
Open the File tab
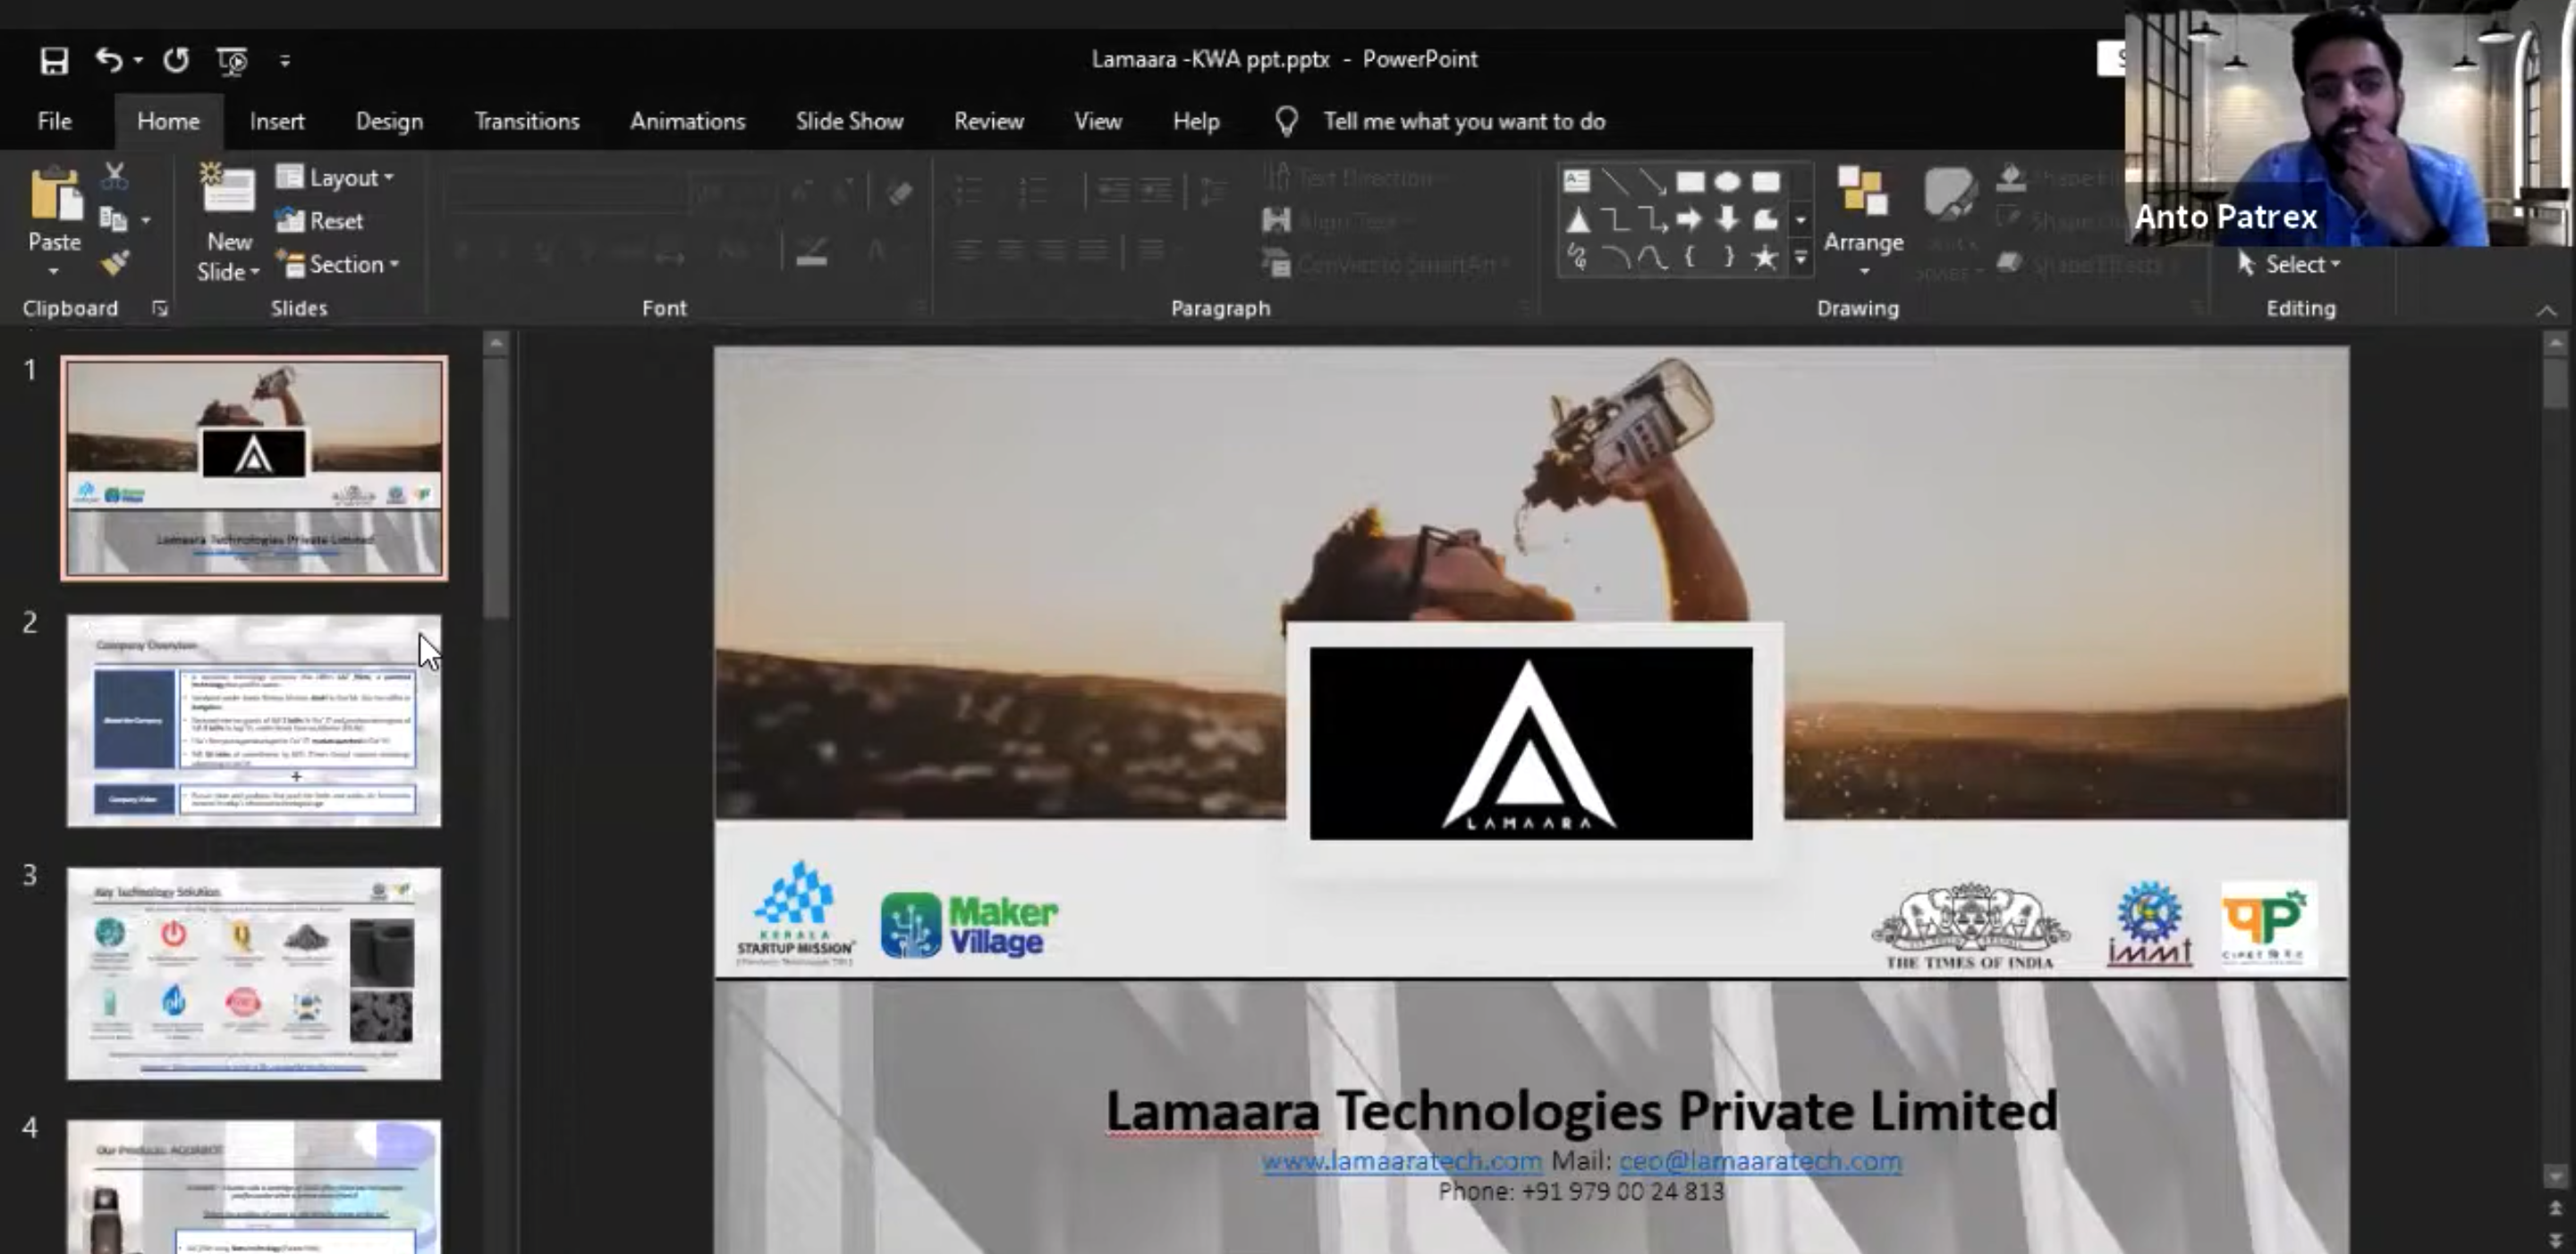tap(54, 121)
